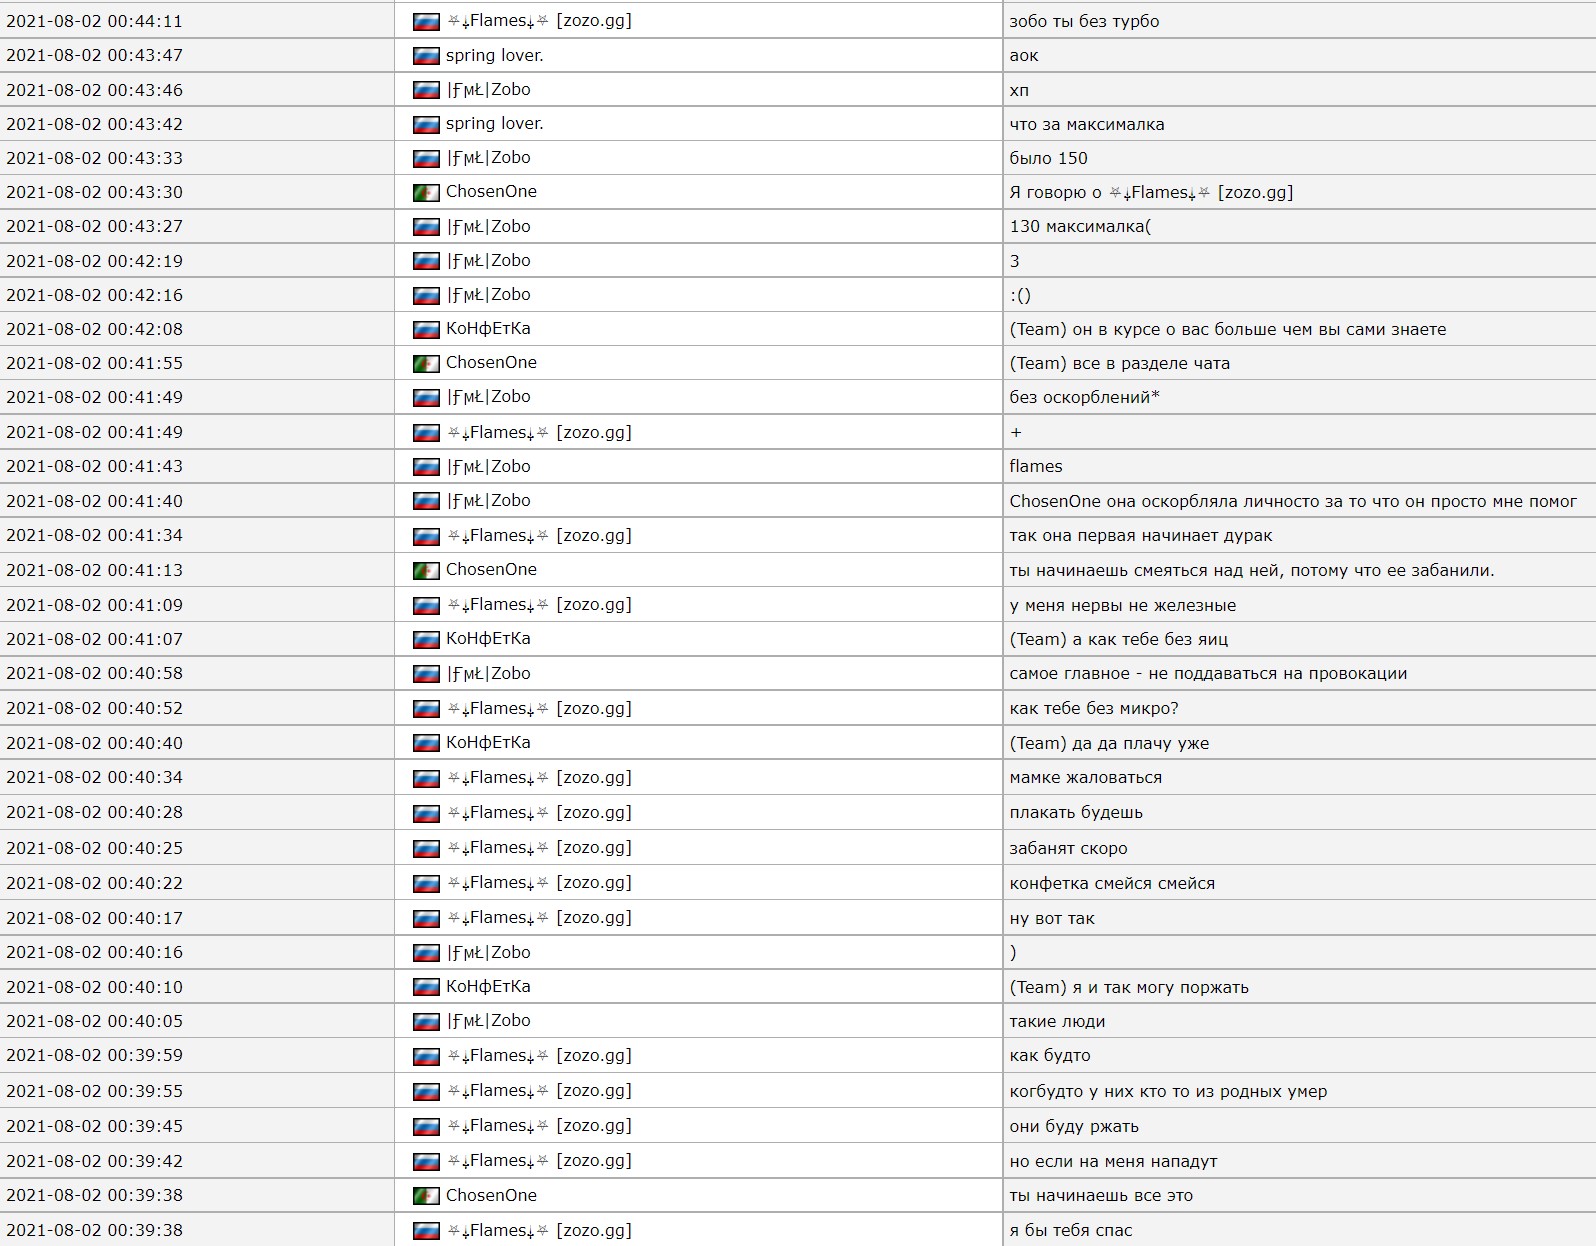Click the flag beside Flames at 00:39:55

click(426, 1091)
